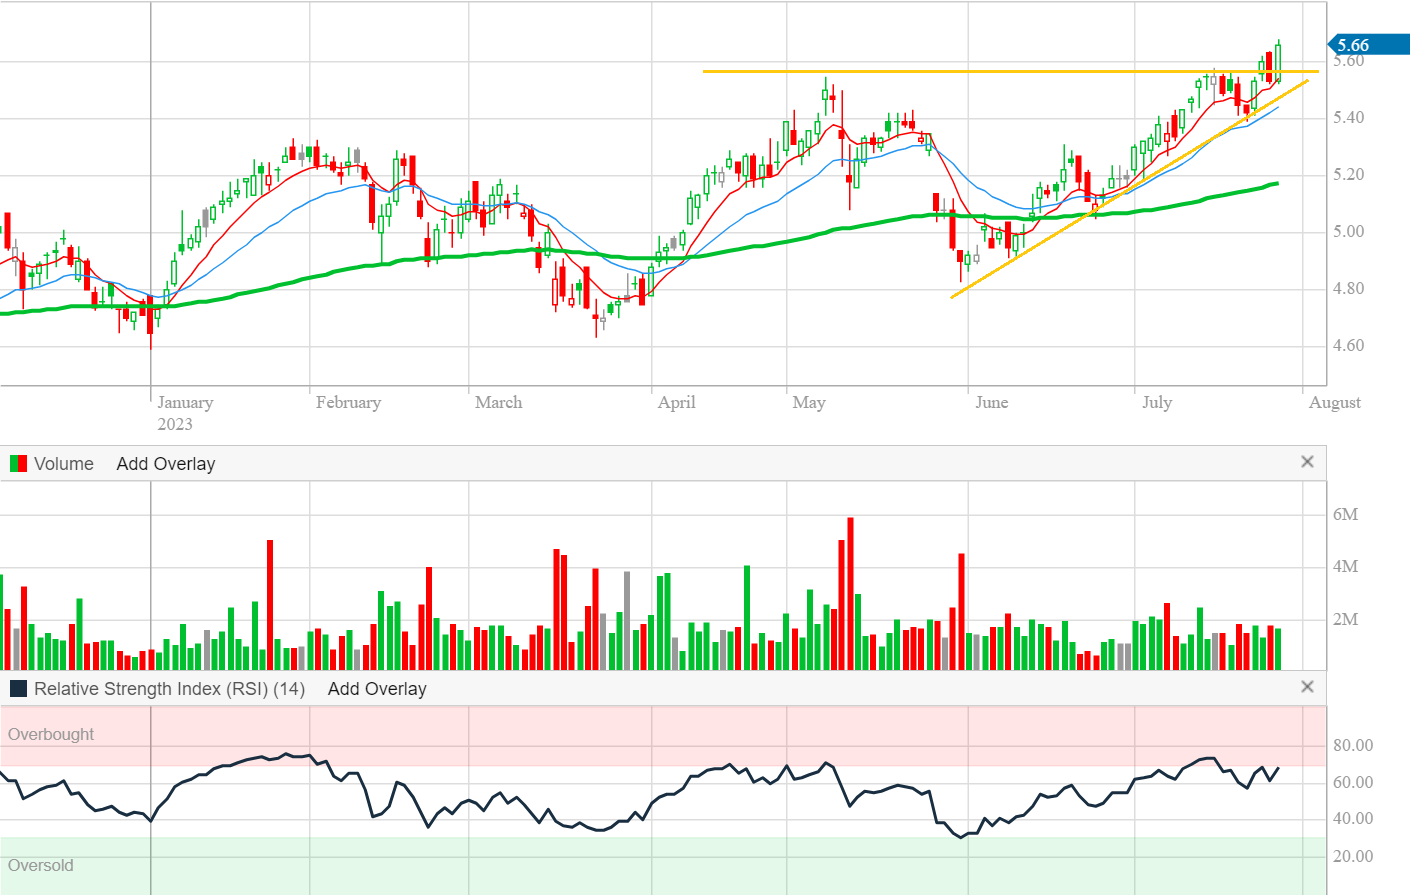The image size is (1411, 895).
Task: Click the July label on the time axis
Action: 1156,403
